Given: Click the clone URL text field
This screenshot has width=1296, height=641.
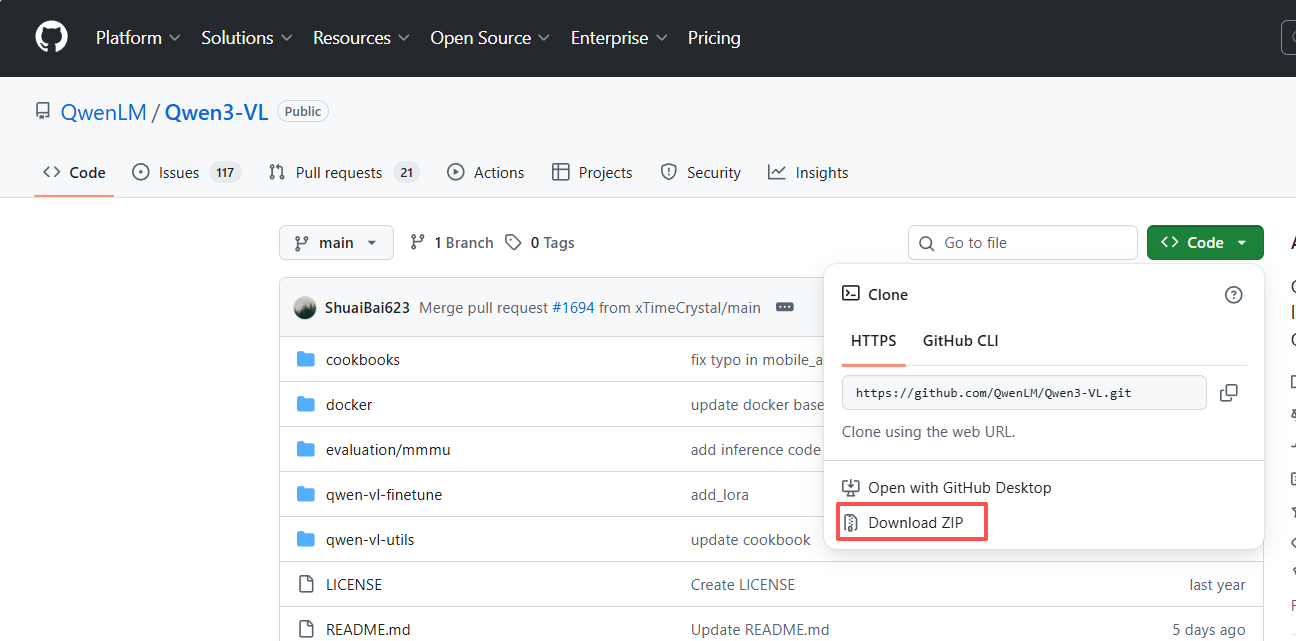Looking at the screenshot, I should 1024,393.
